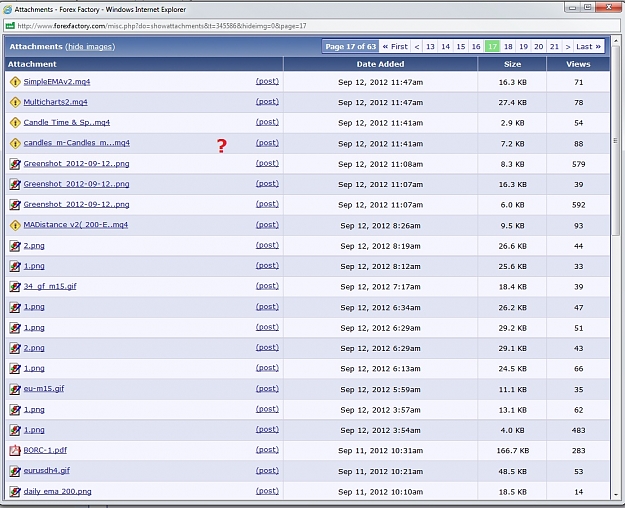Viewport: 625px width, 508px height.
Task: Click the Views column header
Action: coord(578,64)
